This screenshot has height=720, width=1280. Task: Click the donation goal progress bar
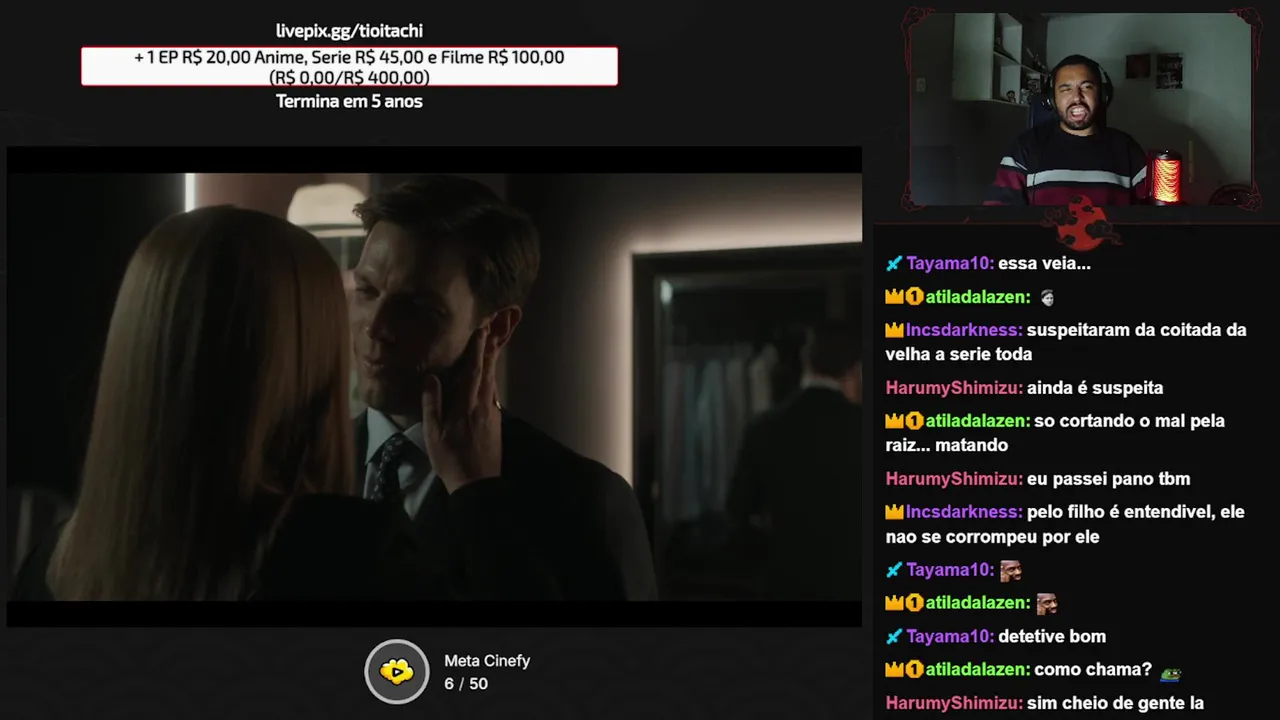349,66
